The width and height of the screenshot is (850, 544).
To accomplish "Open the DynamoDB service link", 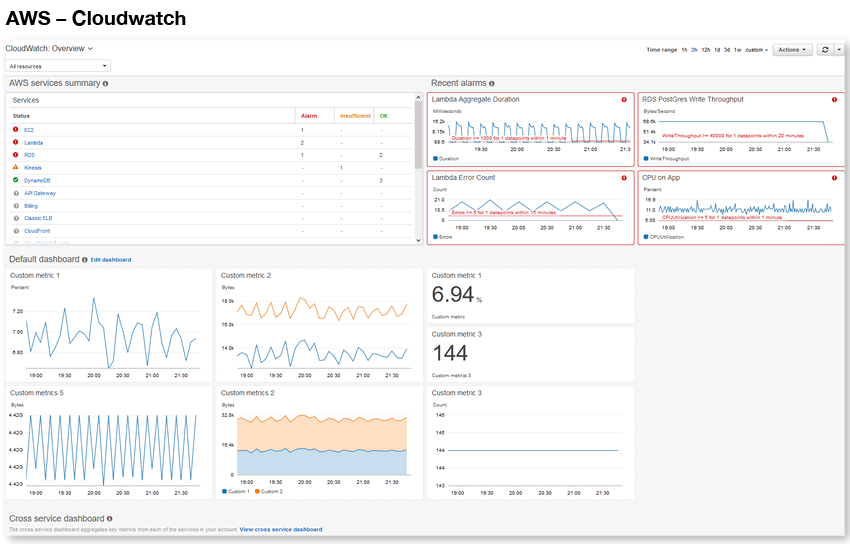I will point(37,180).
